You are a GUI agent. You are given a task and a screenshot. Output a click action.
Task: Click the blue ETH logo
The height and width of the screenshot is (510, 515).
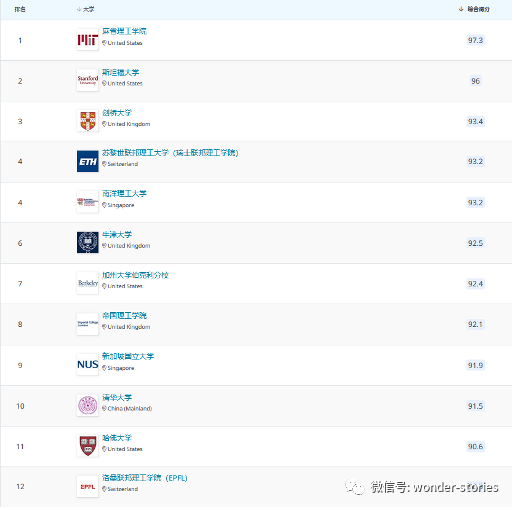[x=87, y=161]
